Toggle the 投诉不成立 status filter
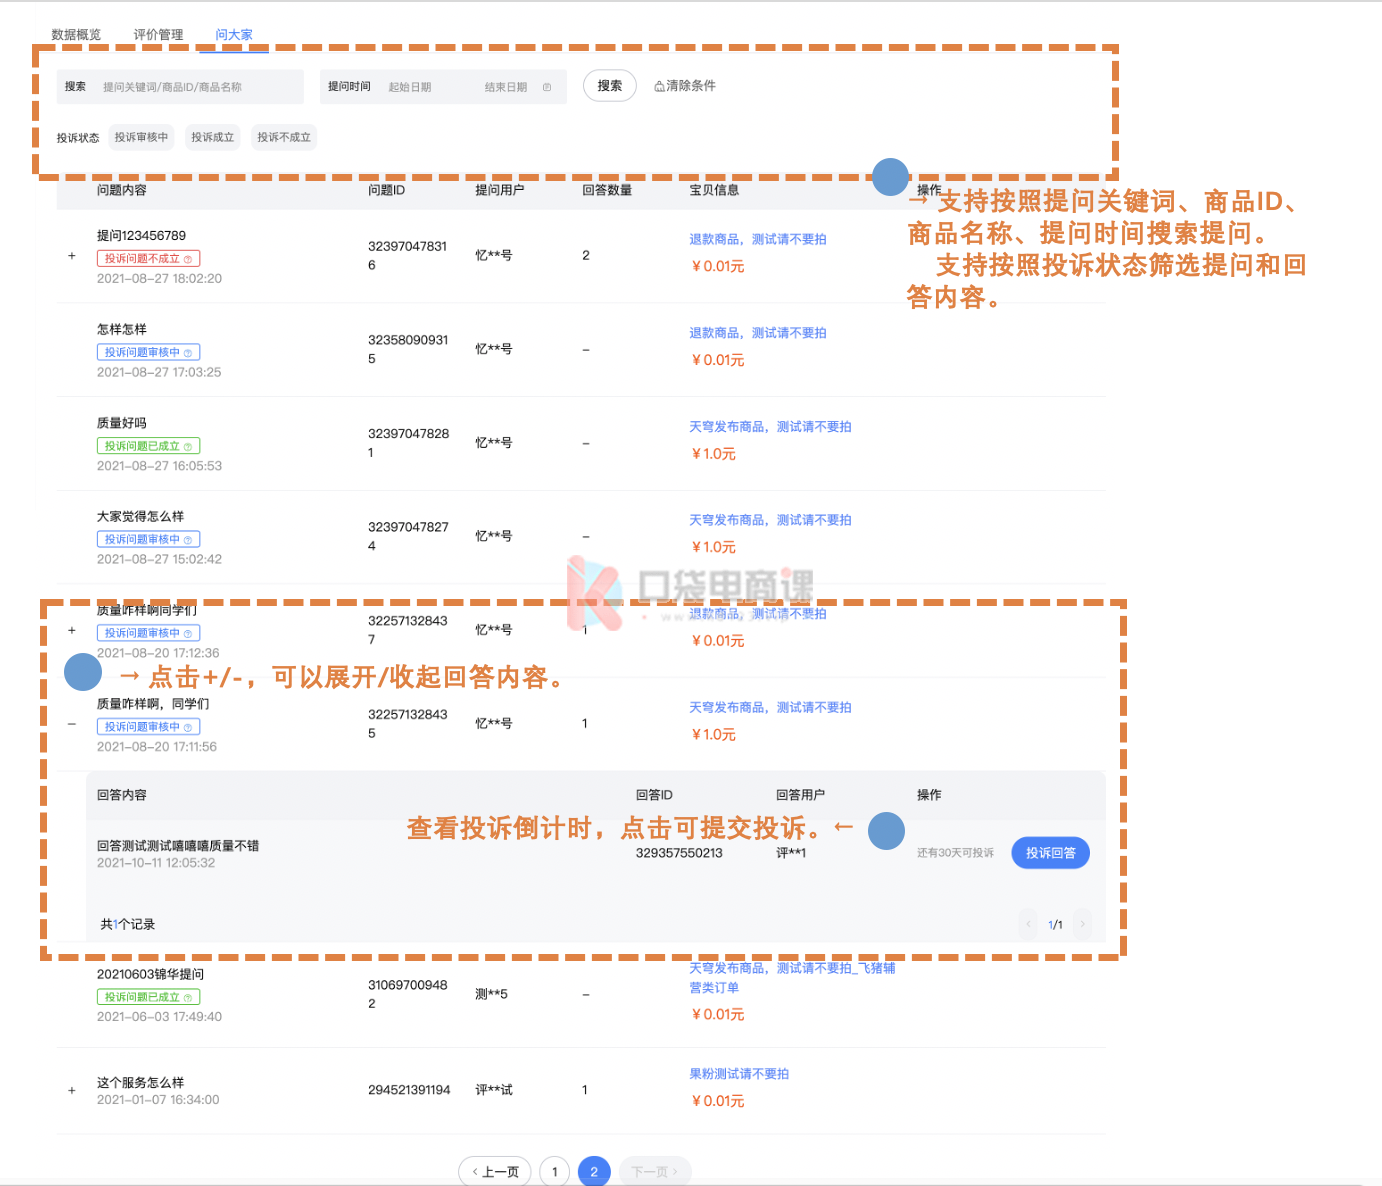 284,137
